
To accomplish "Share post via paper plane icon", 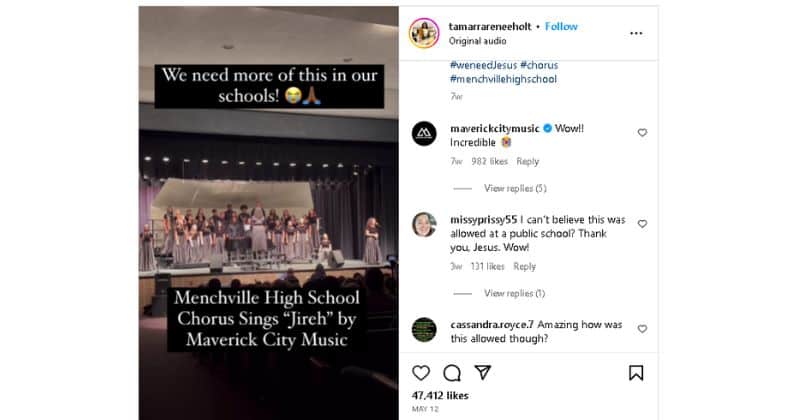I will [x=482, y=373].
